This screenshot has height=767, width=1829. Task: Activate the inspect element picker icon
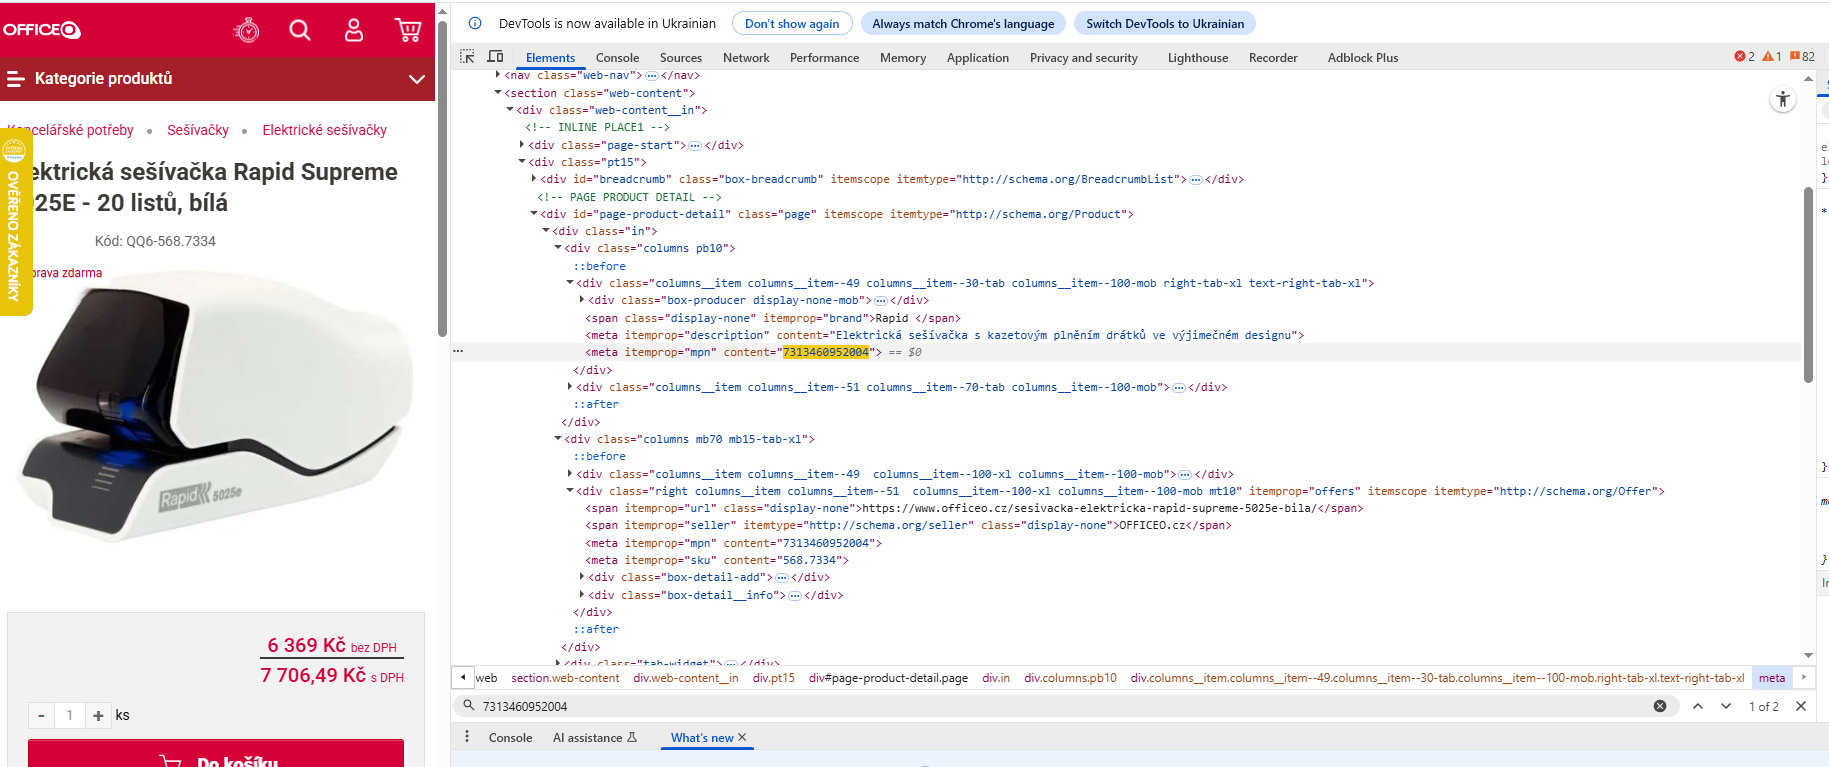(467, 57)
